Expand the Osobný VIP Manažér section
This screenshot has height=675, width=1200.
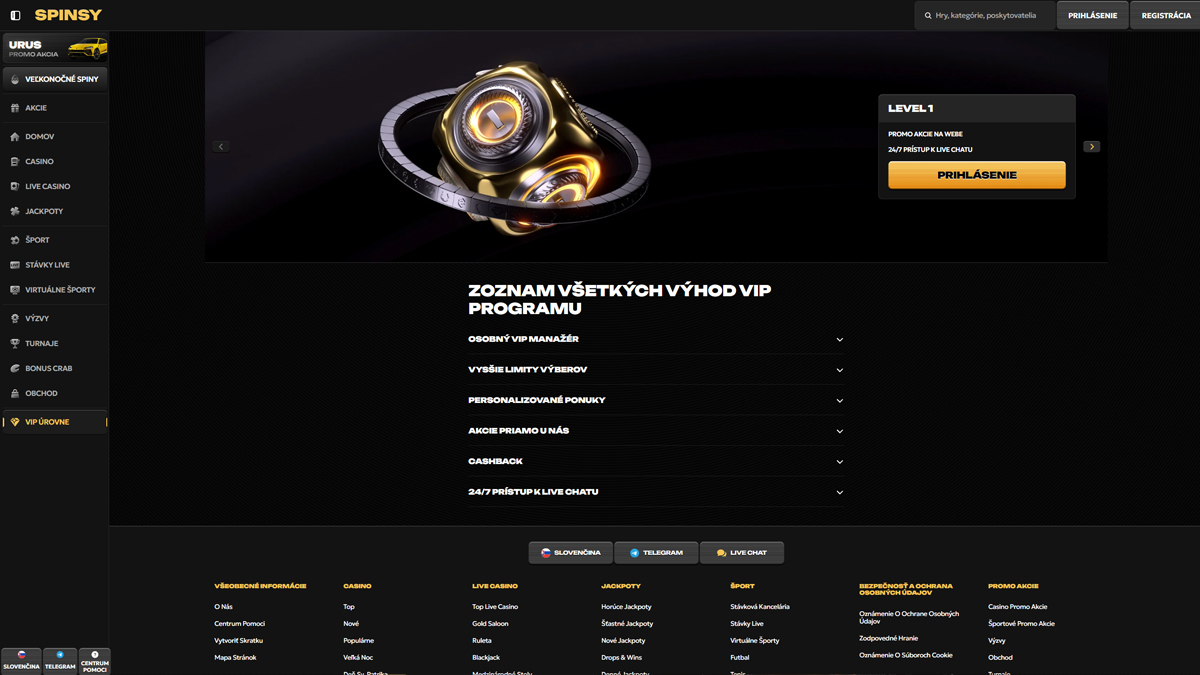[656, 339]
